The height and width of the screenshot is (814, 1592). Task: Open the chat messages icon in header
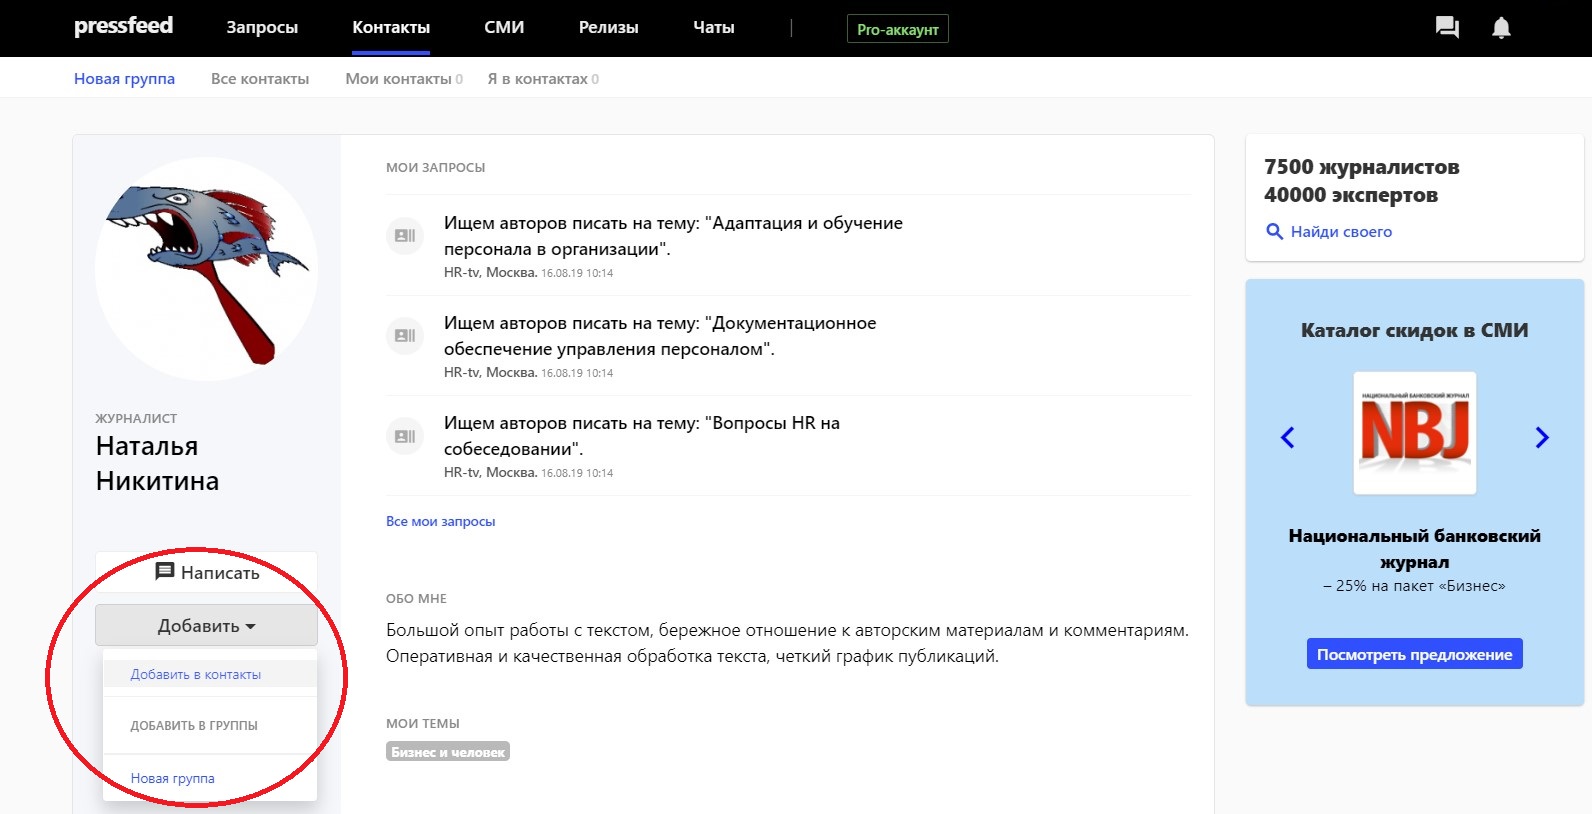click(1446, 28)
